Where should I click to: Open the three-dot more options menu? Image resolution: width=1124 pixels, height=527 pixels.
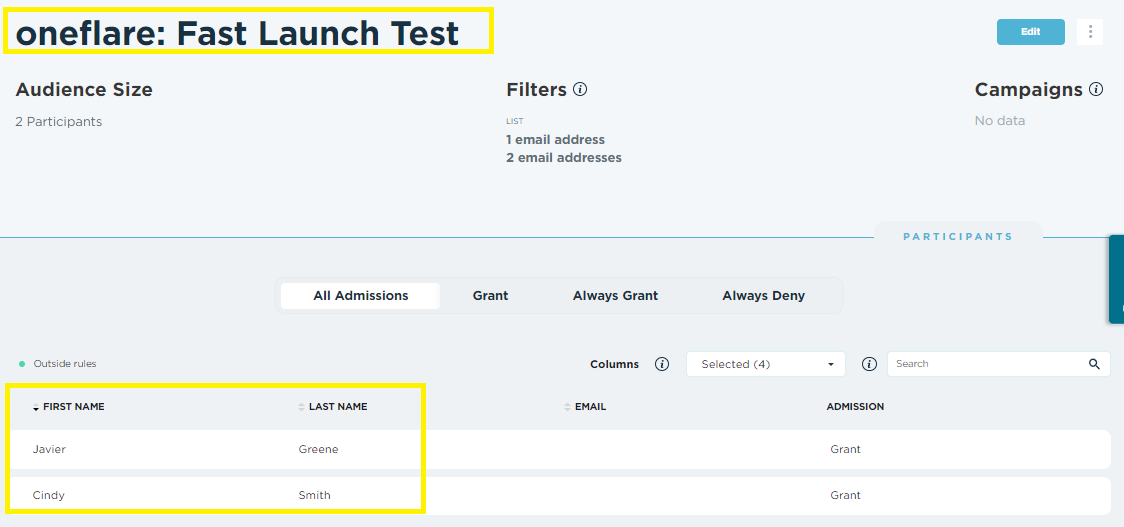[x=1090, y=32]
